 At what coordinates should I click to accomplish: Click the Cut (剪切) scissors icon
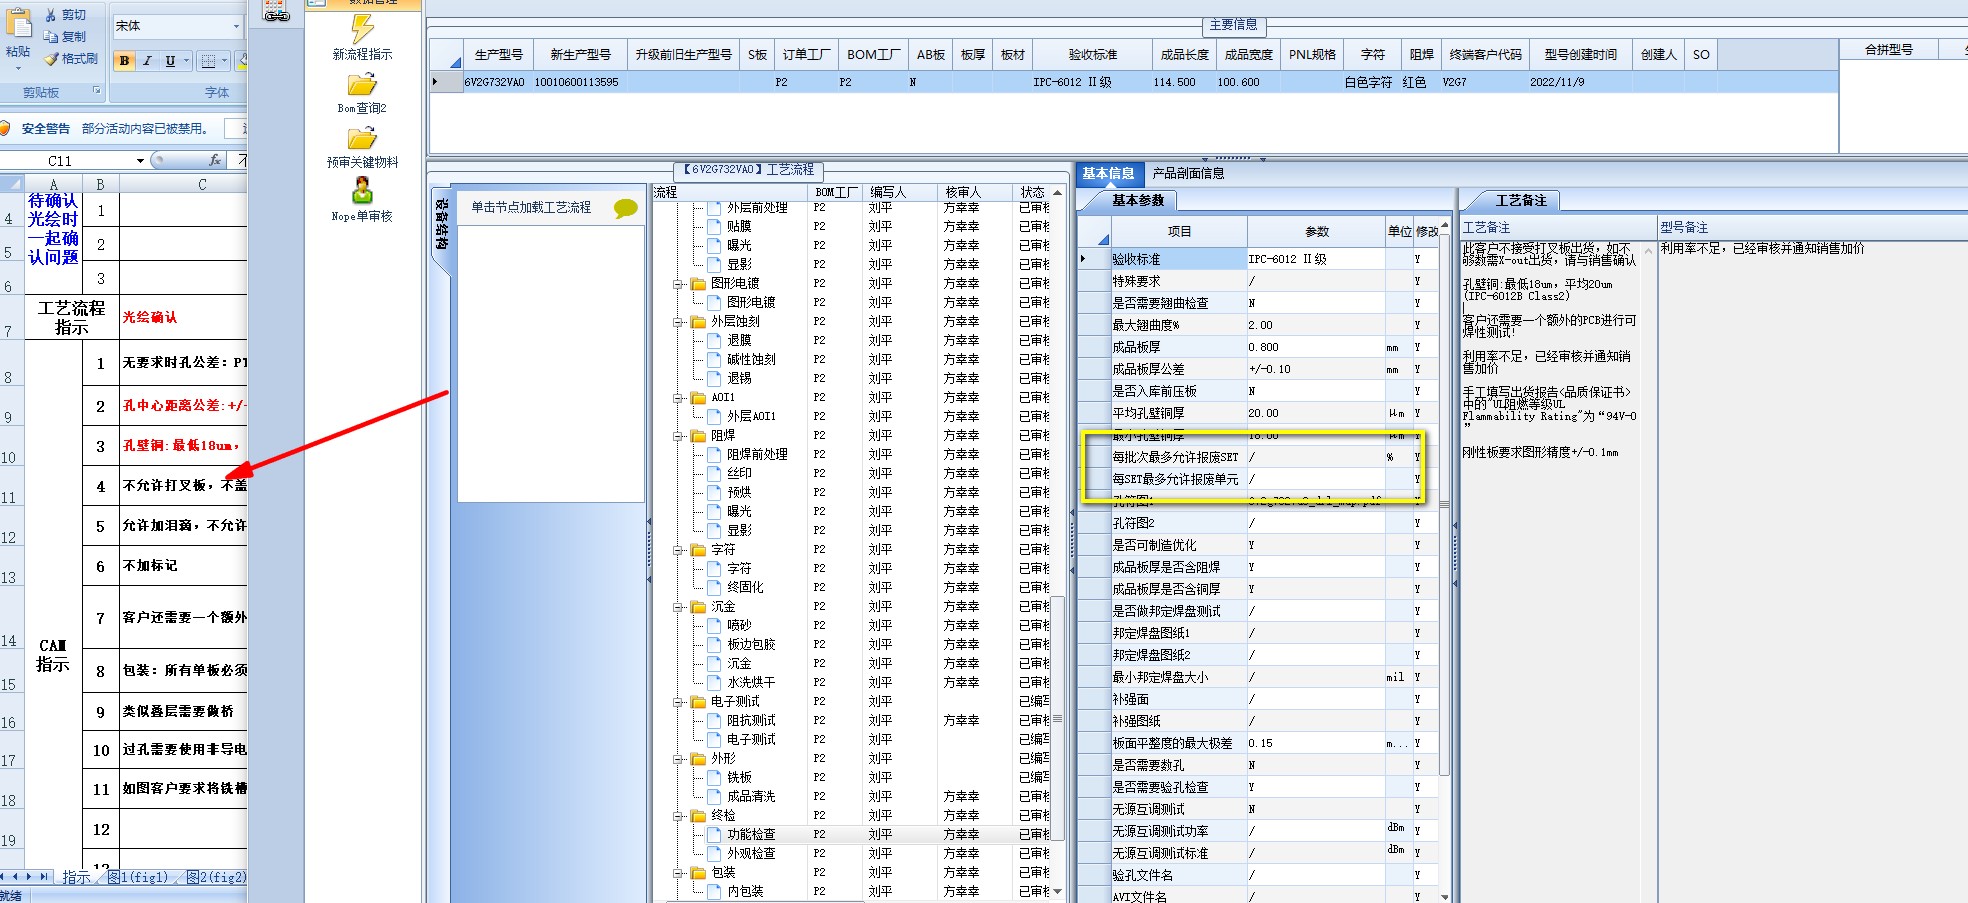[x=51, y=15]
